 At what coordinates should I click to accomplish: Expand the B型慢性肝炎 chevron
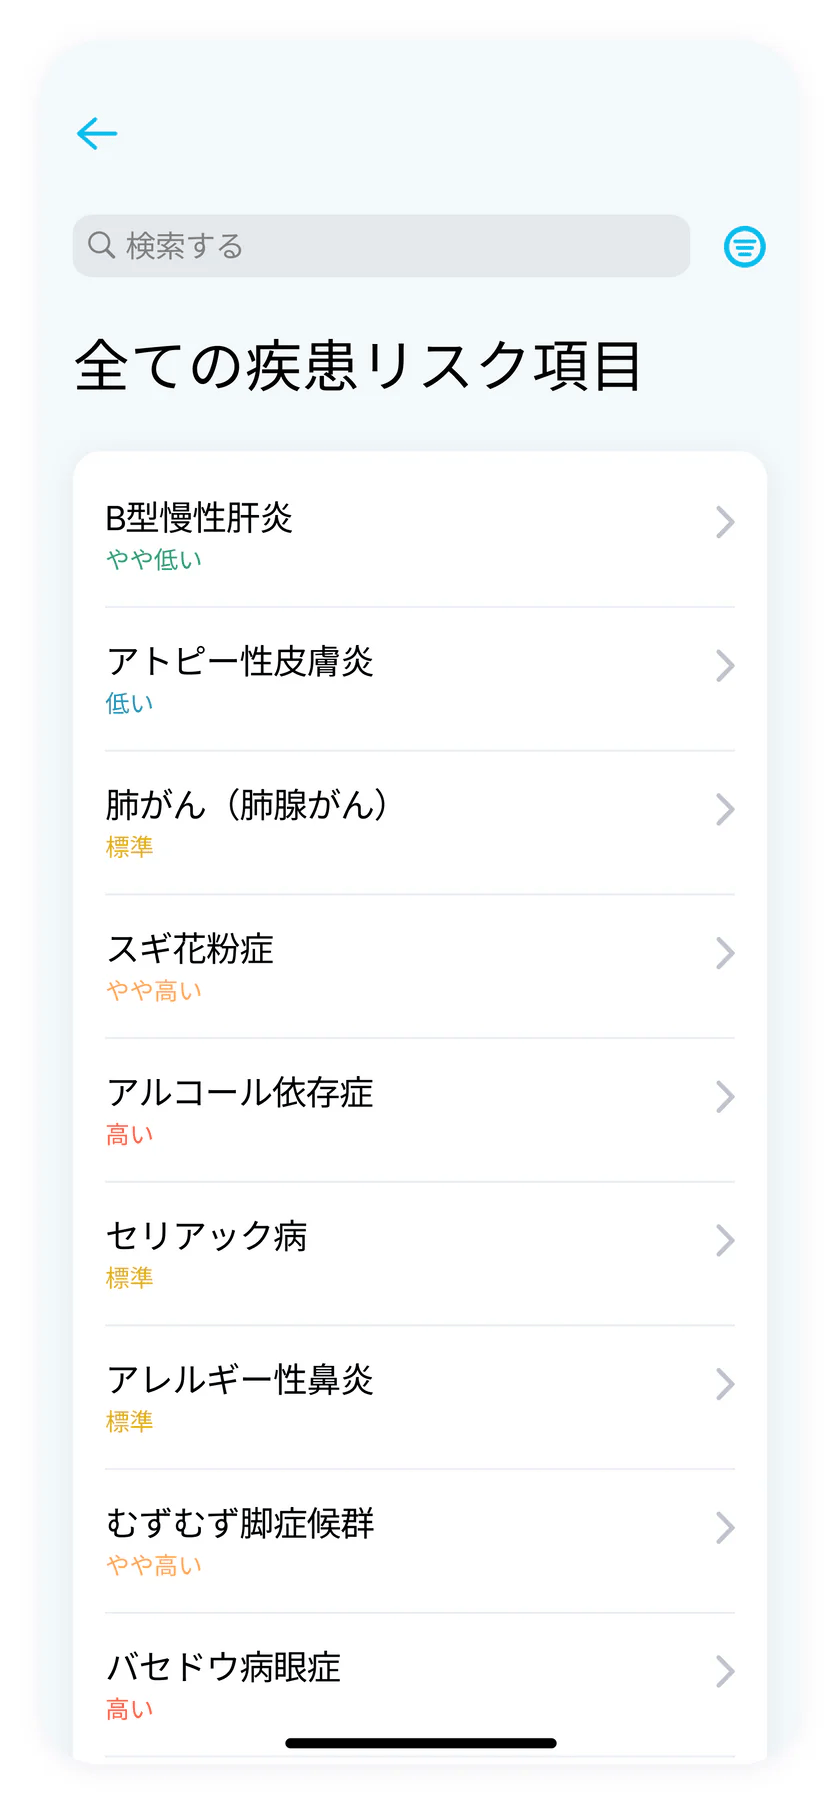click(725, 522)
